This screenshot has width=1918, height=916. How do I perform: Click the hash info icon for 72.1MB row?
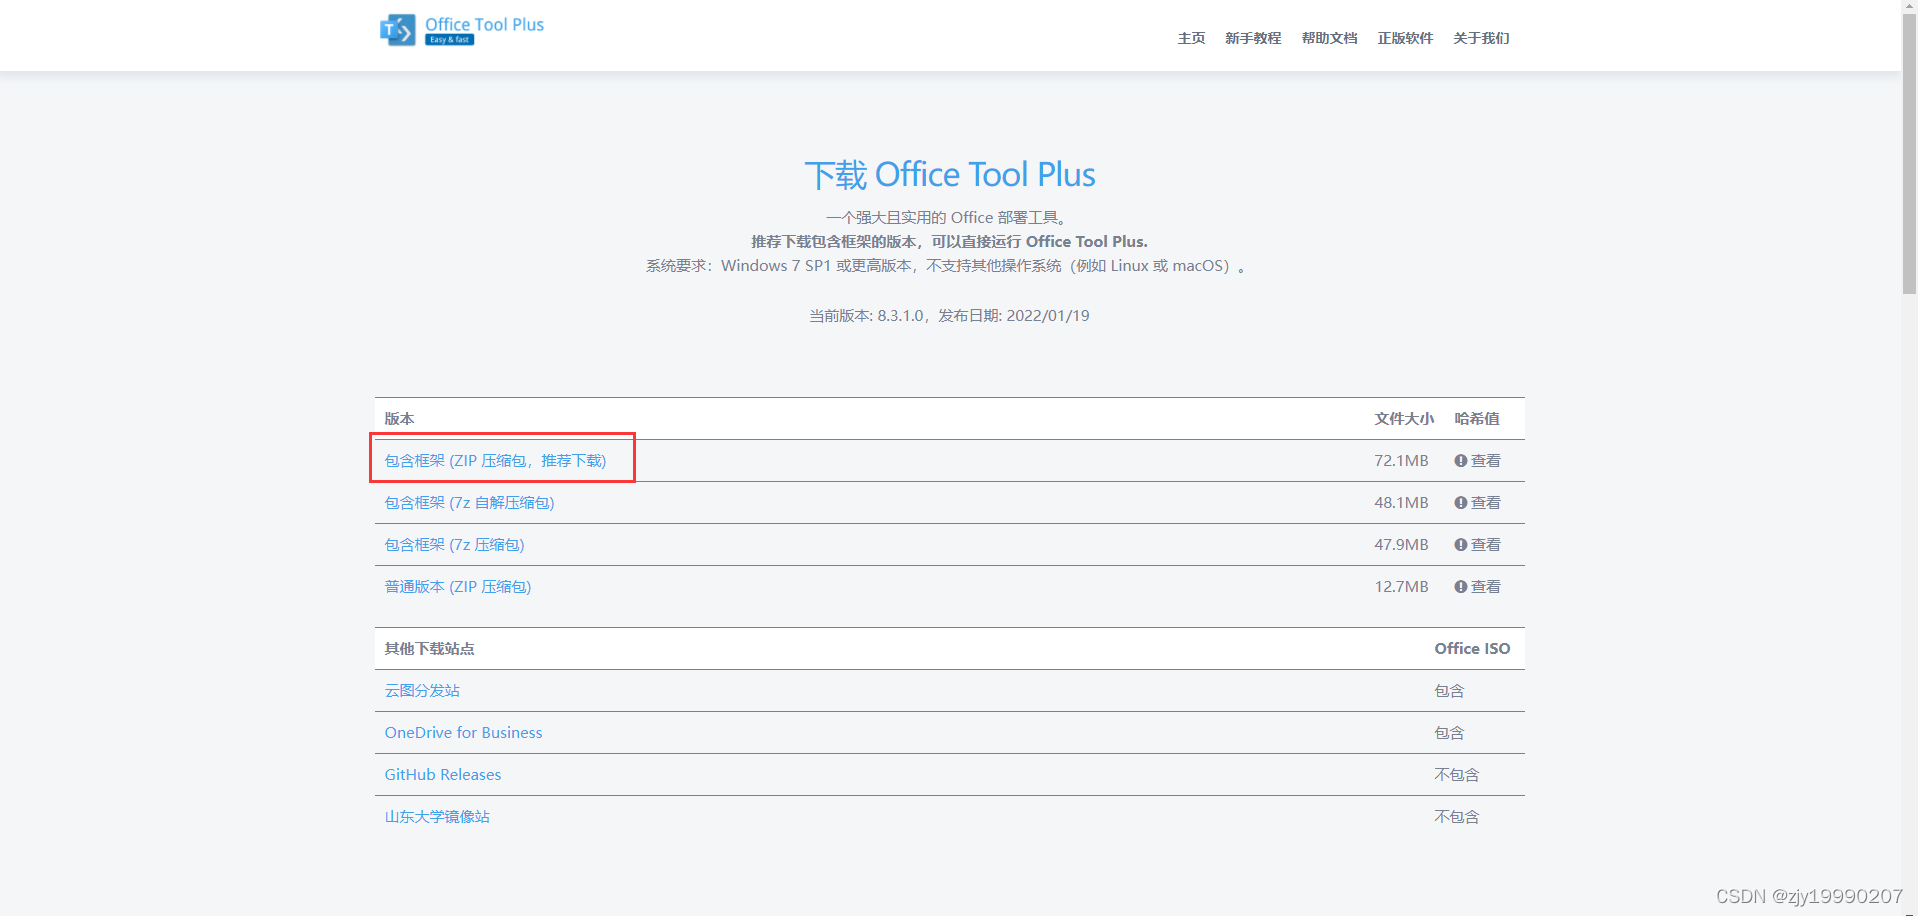[1460, 461]
